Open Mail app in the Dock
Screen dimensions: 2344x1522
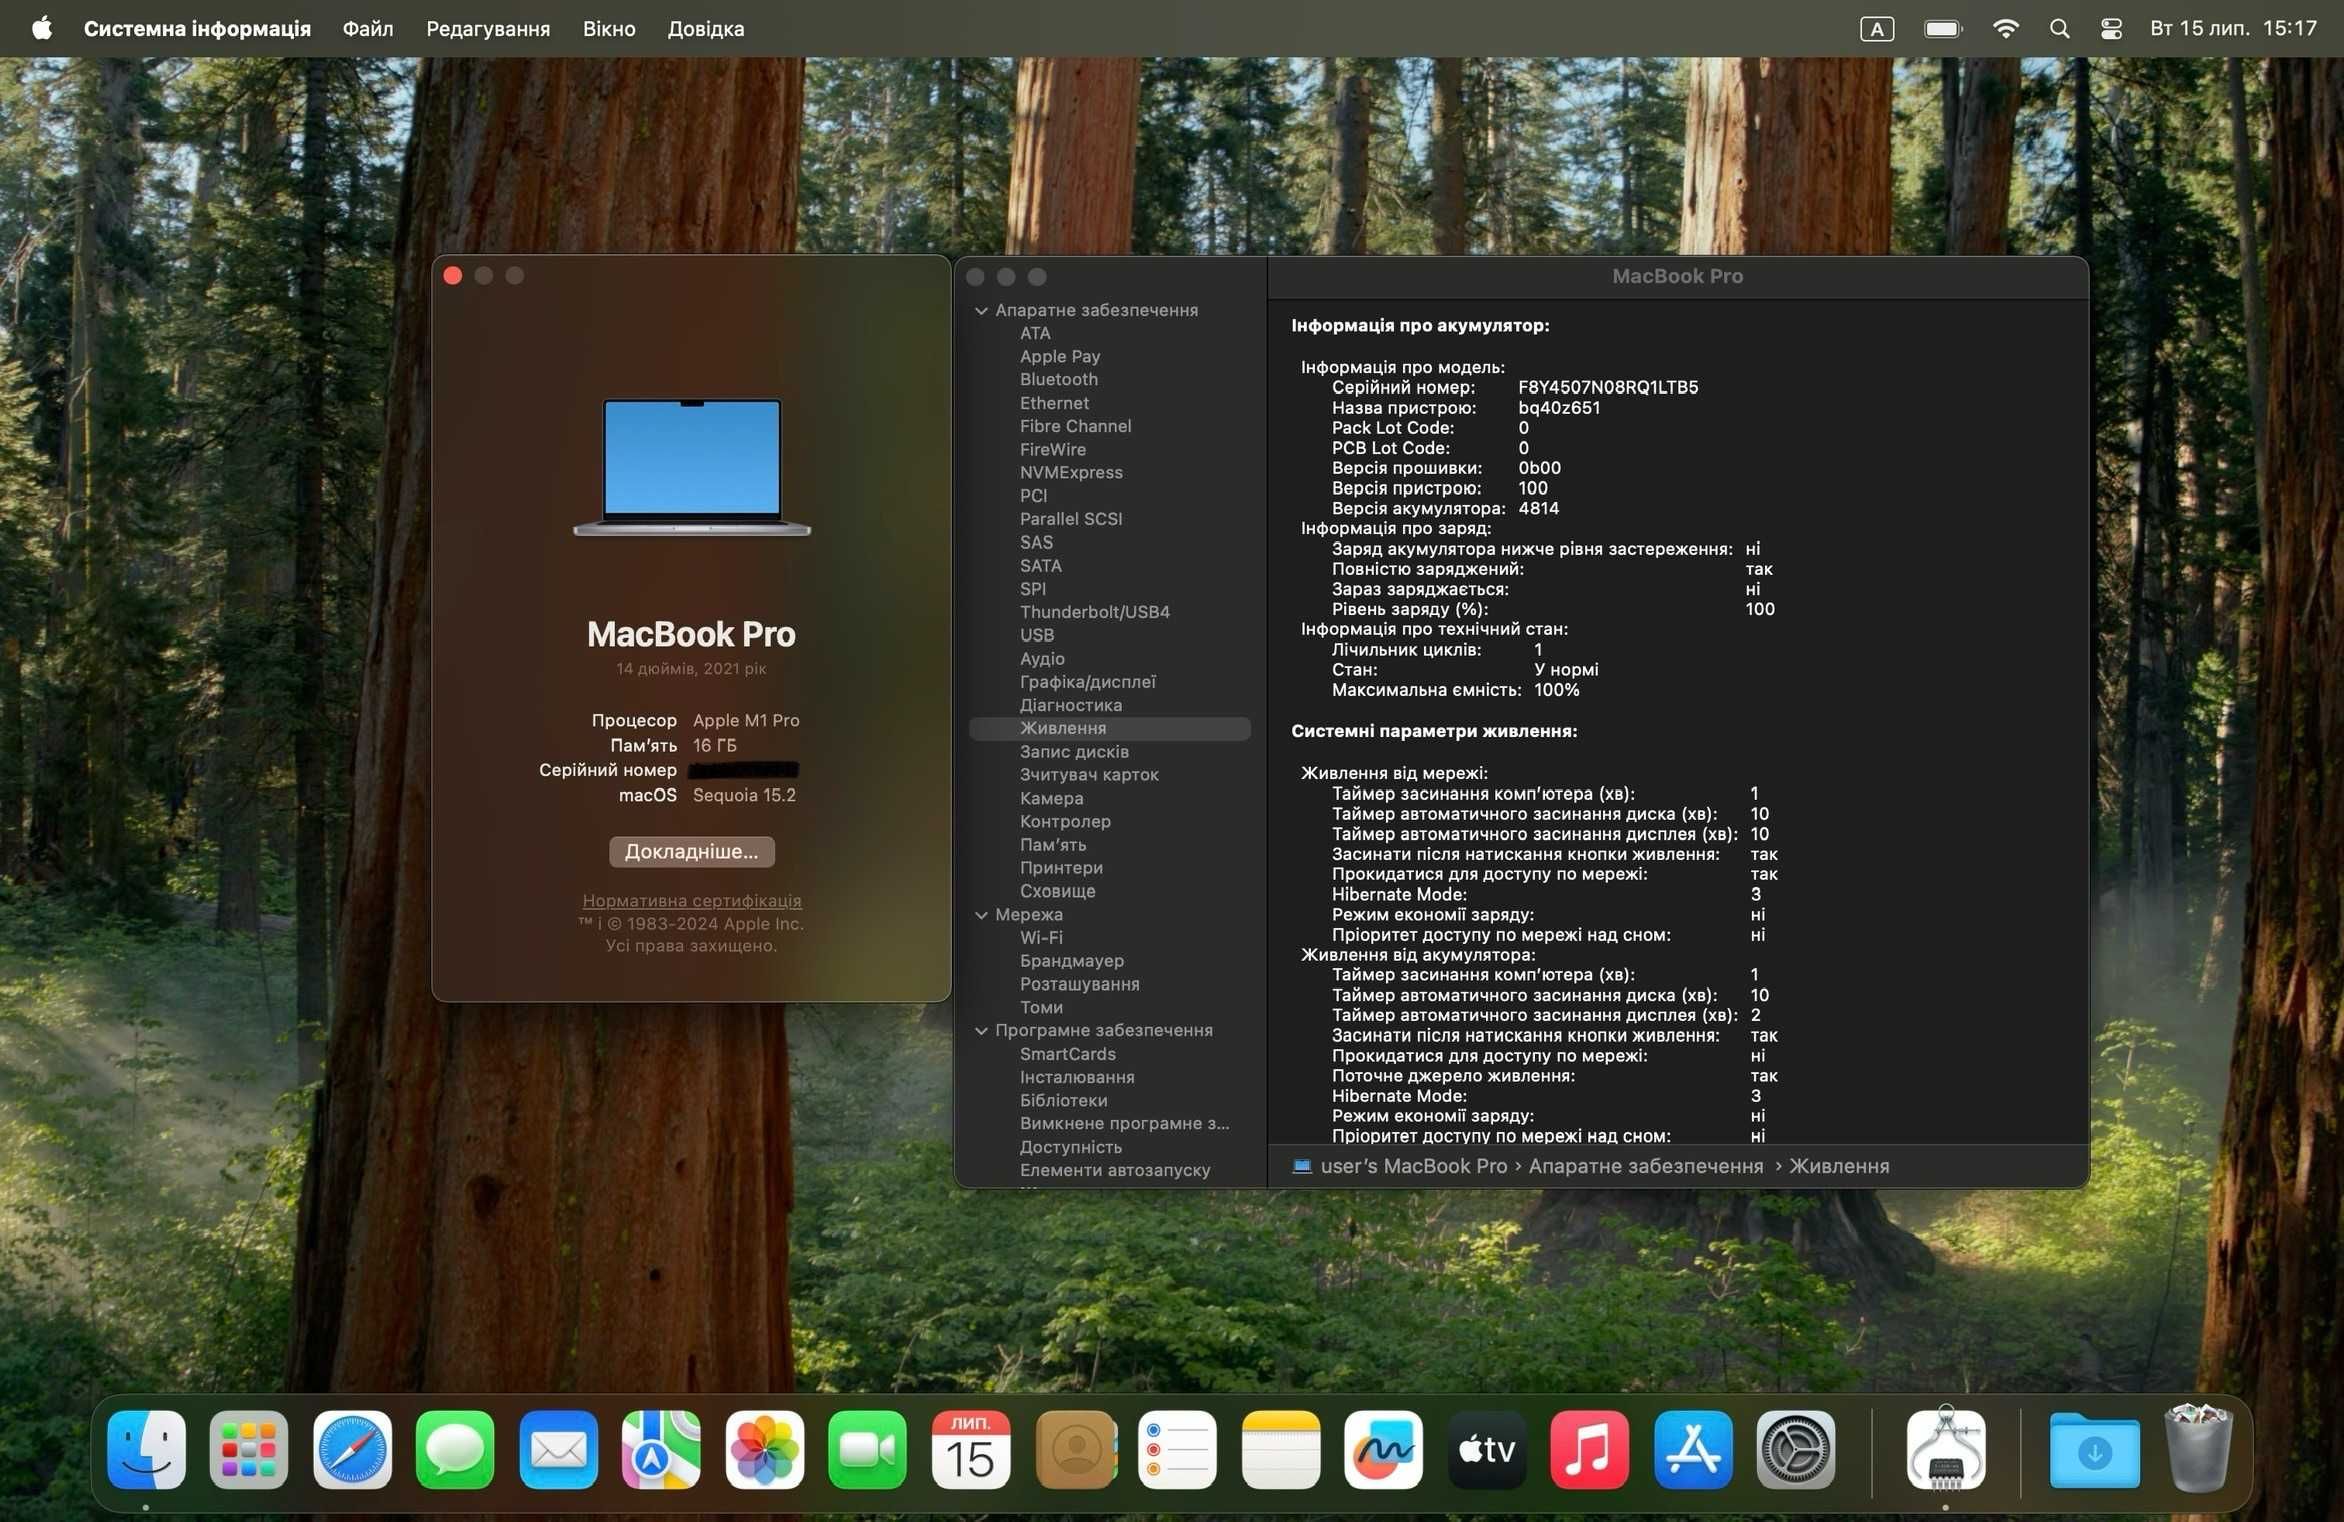558,1450
